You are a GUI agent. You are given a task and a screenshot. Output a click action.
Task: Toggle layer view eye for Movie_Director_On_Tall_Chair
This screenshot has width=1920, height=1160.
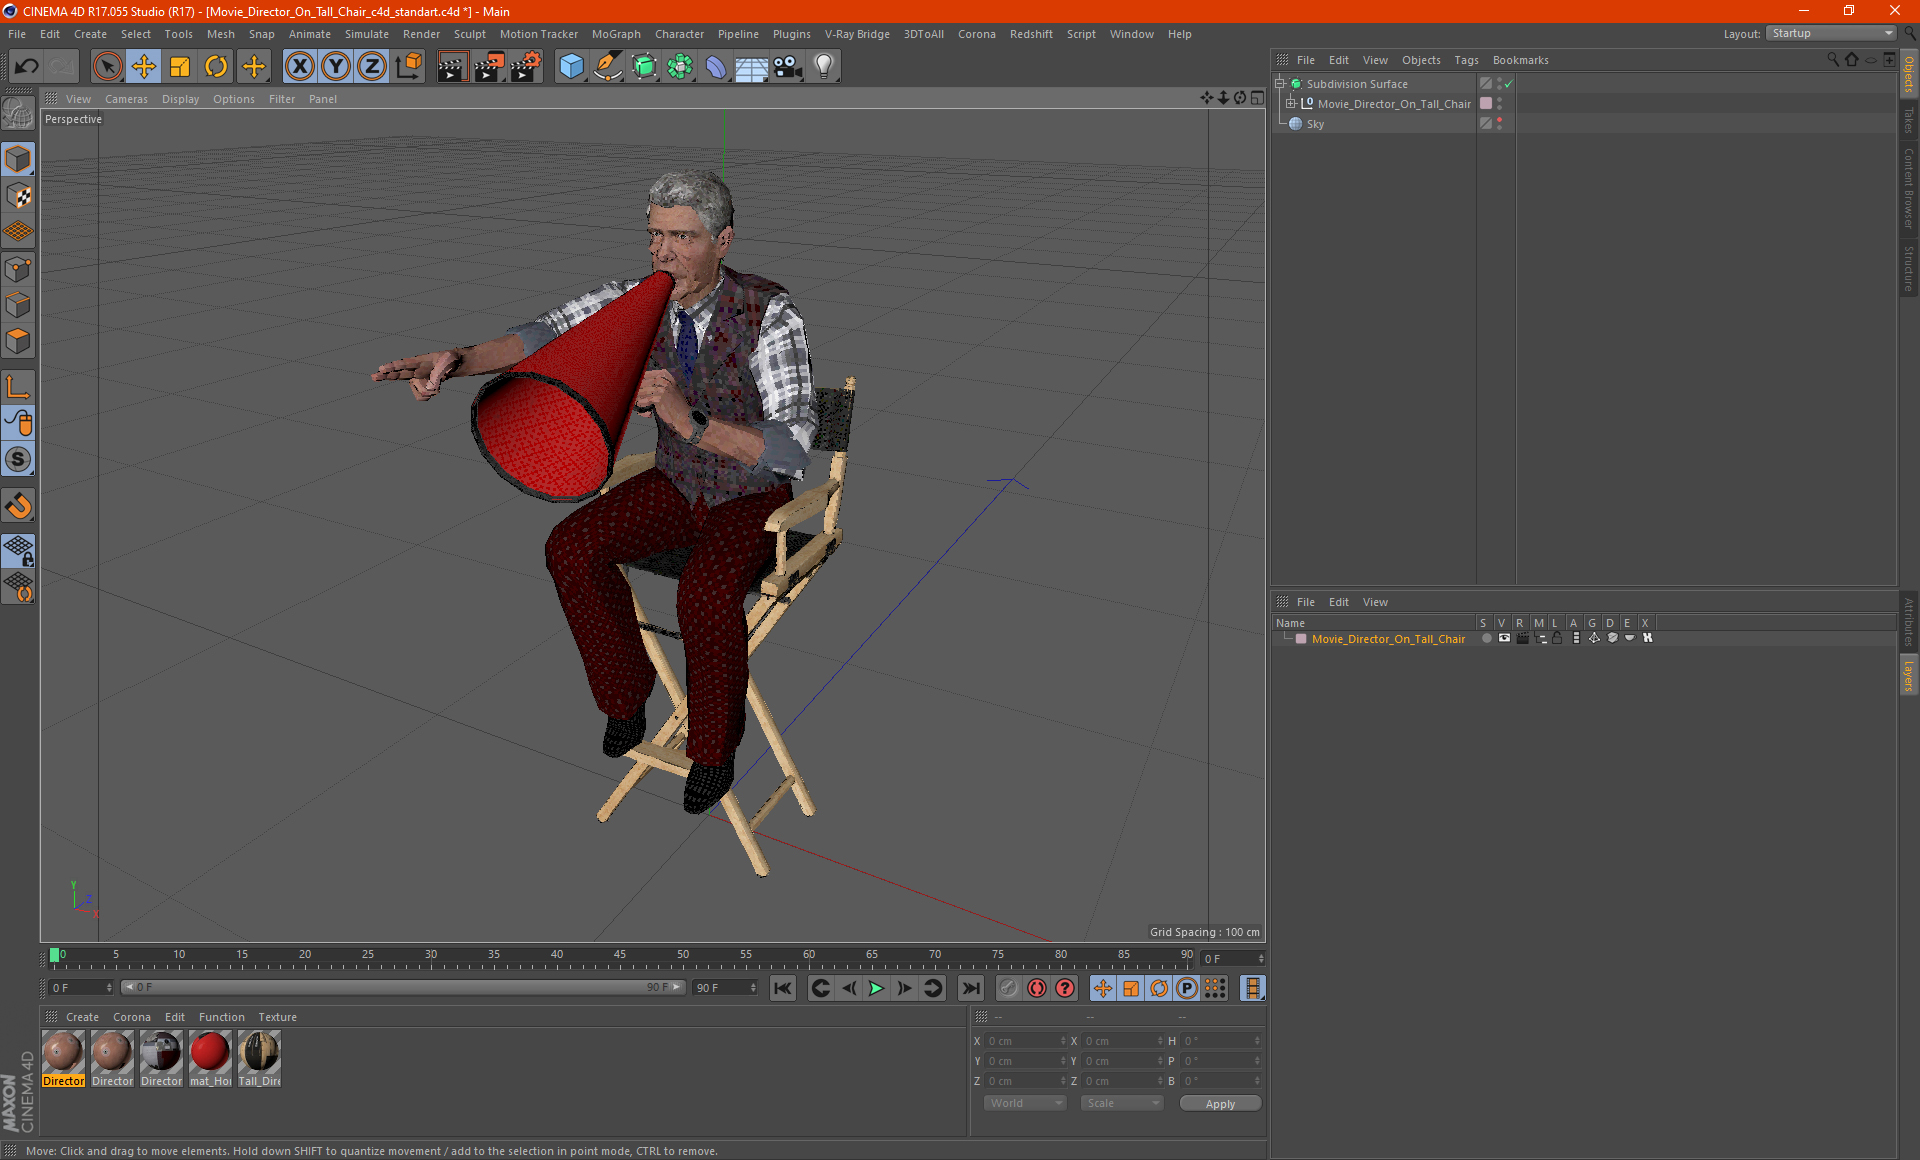1504,638
